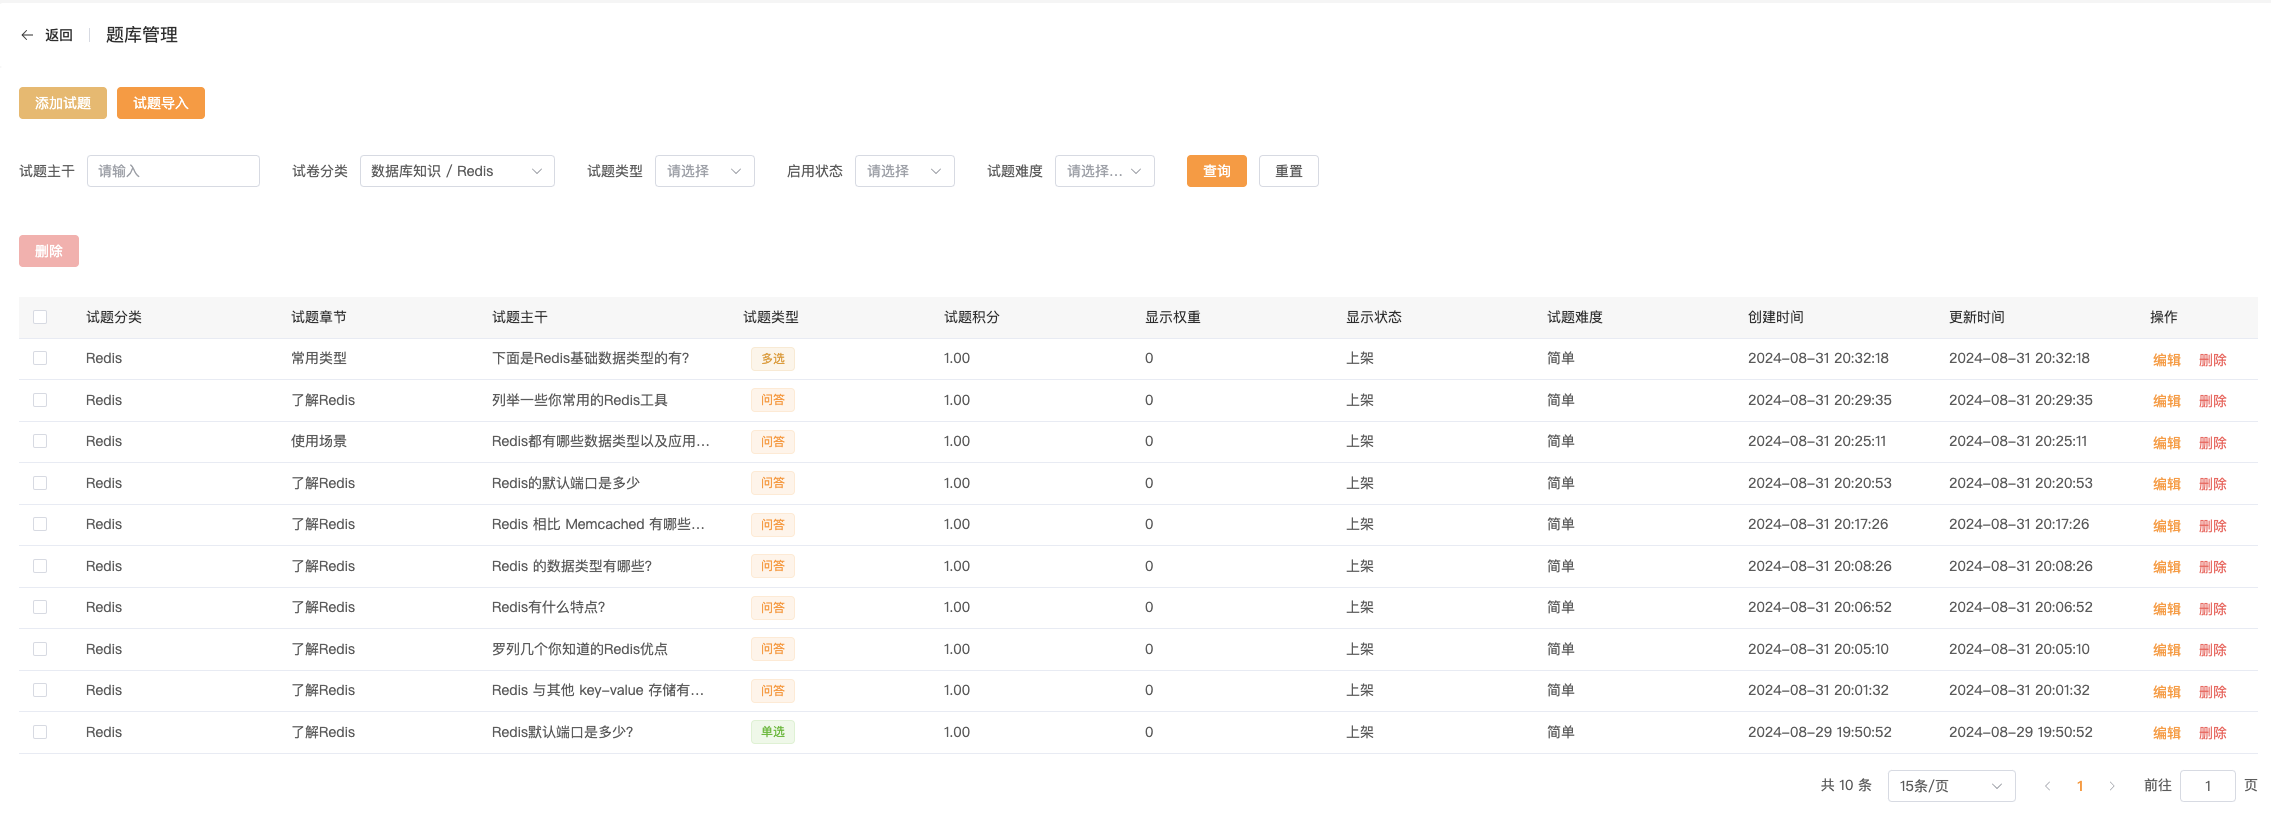Click the 2024-08-29 19:50:52 creation time cell

(1820, 732)
